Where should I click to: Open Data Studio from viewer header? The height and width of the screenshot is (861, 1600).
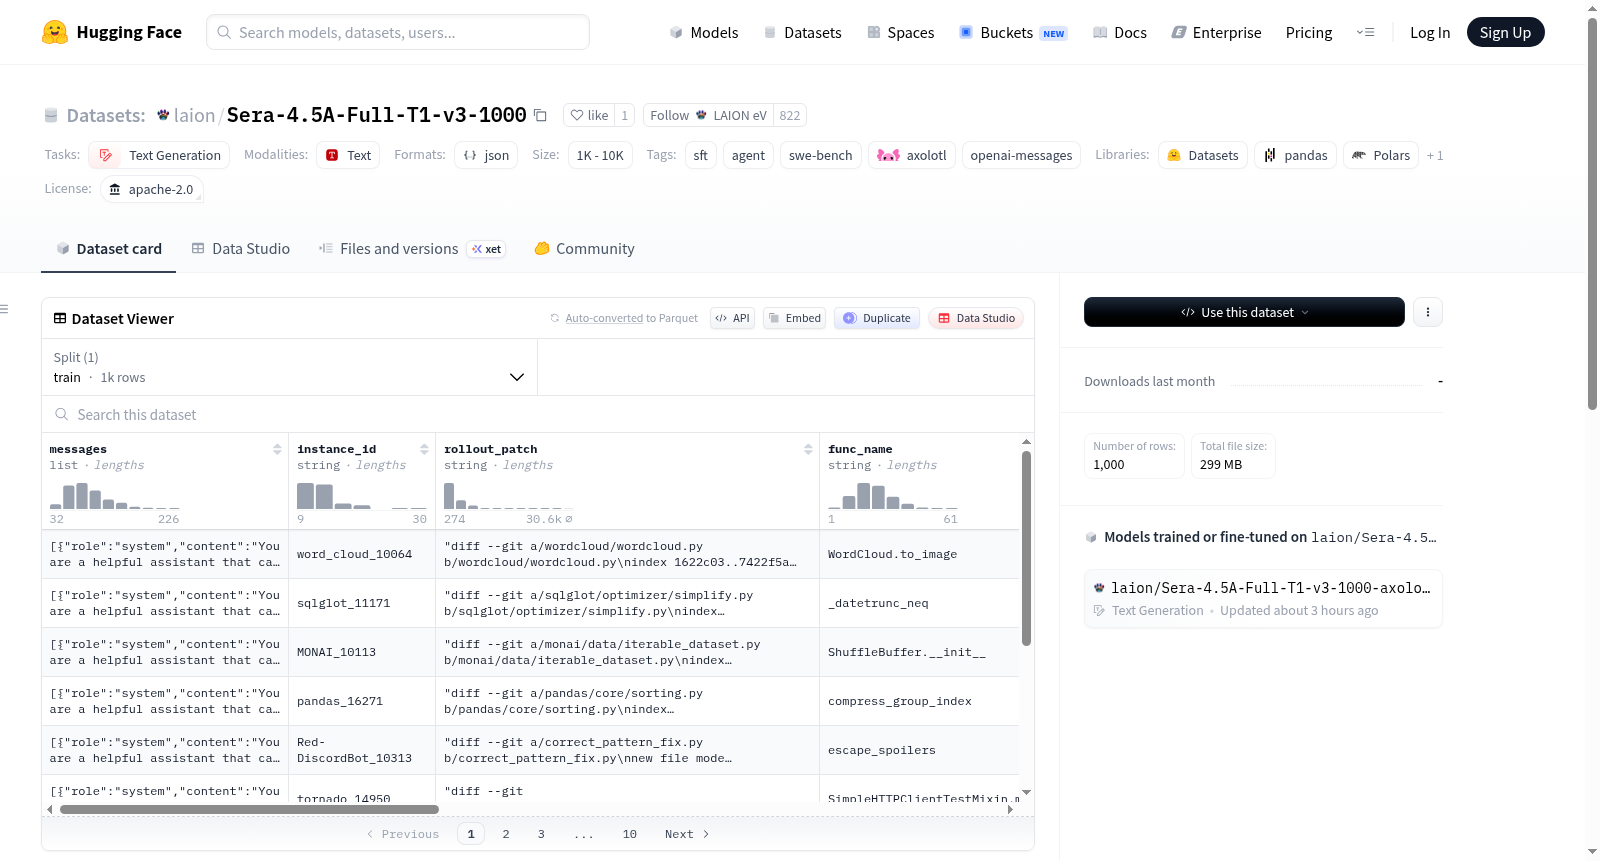[976, 318]
